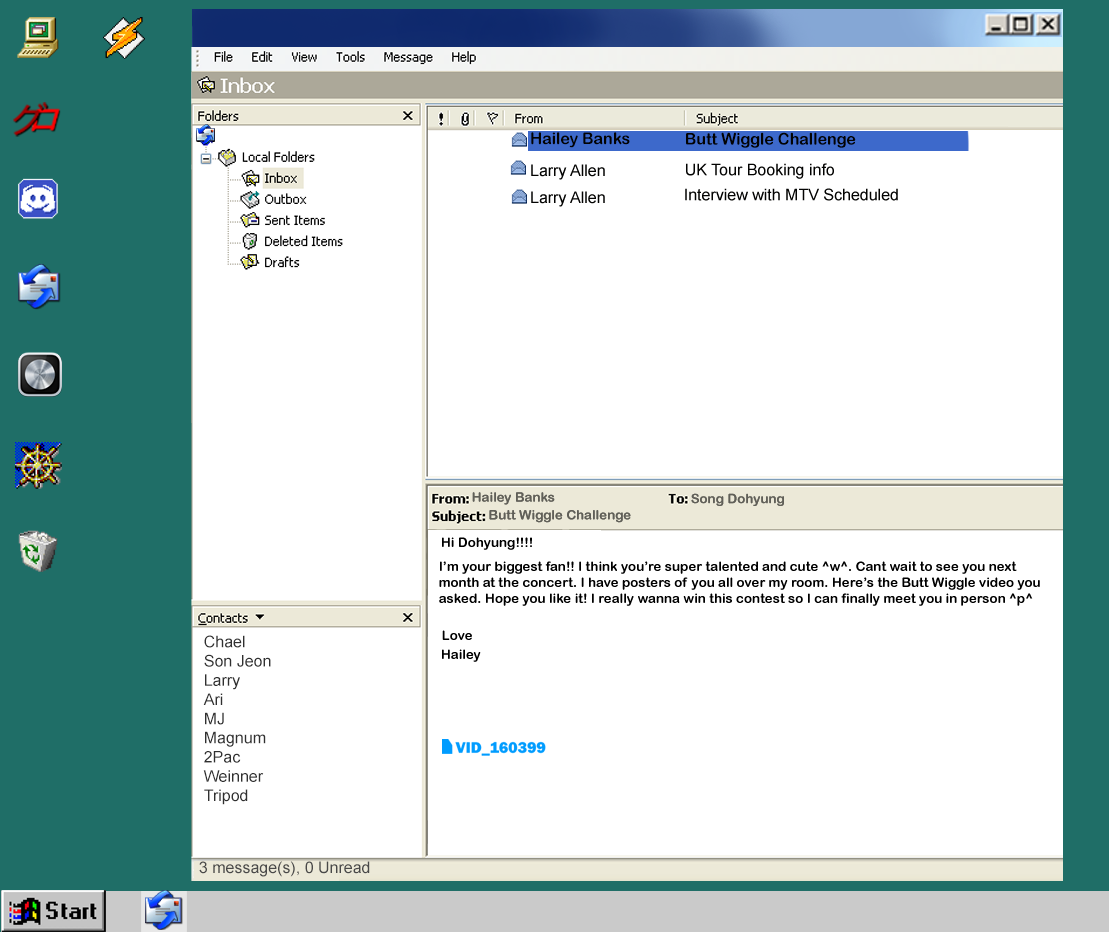Screen dimensions: 1109x932
Task: Open the red Japanese text desktop icon
Action: 37,119
